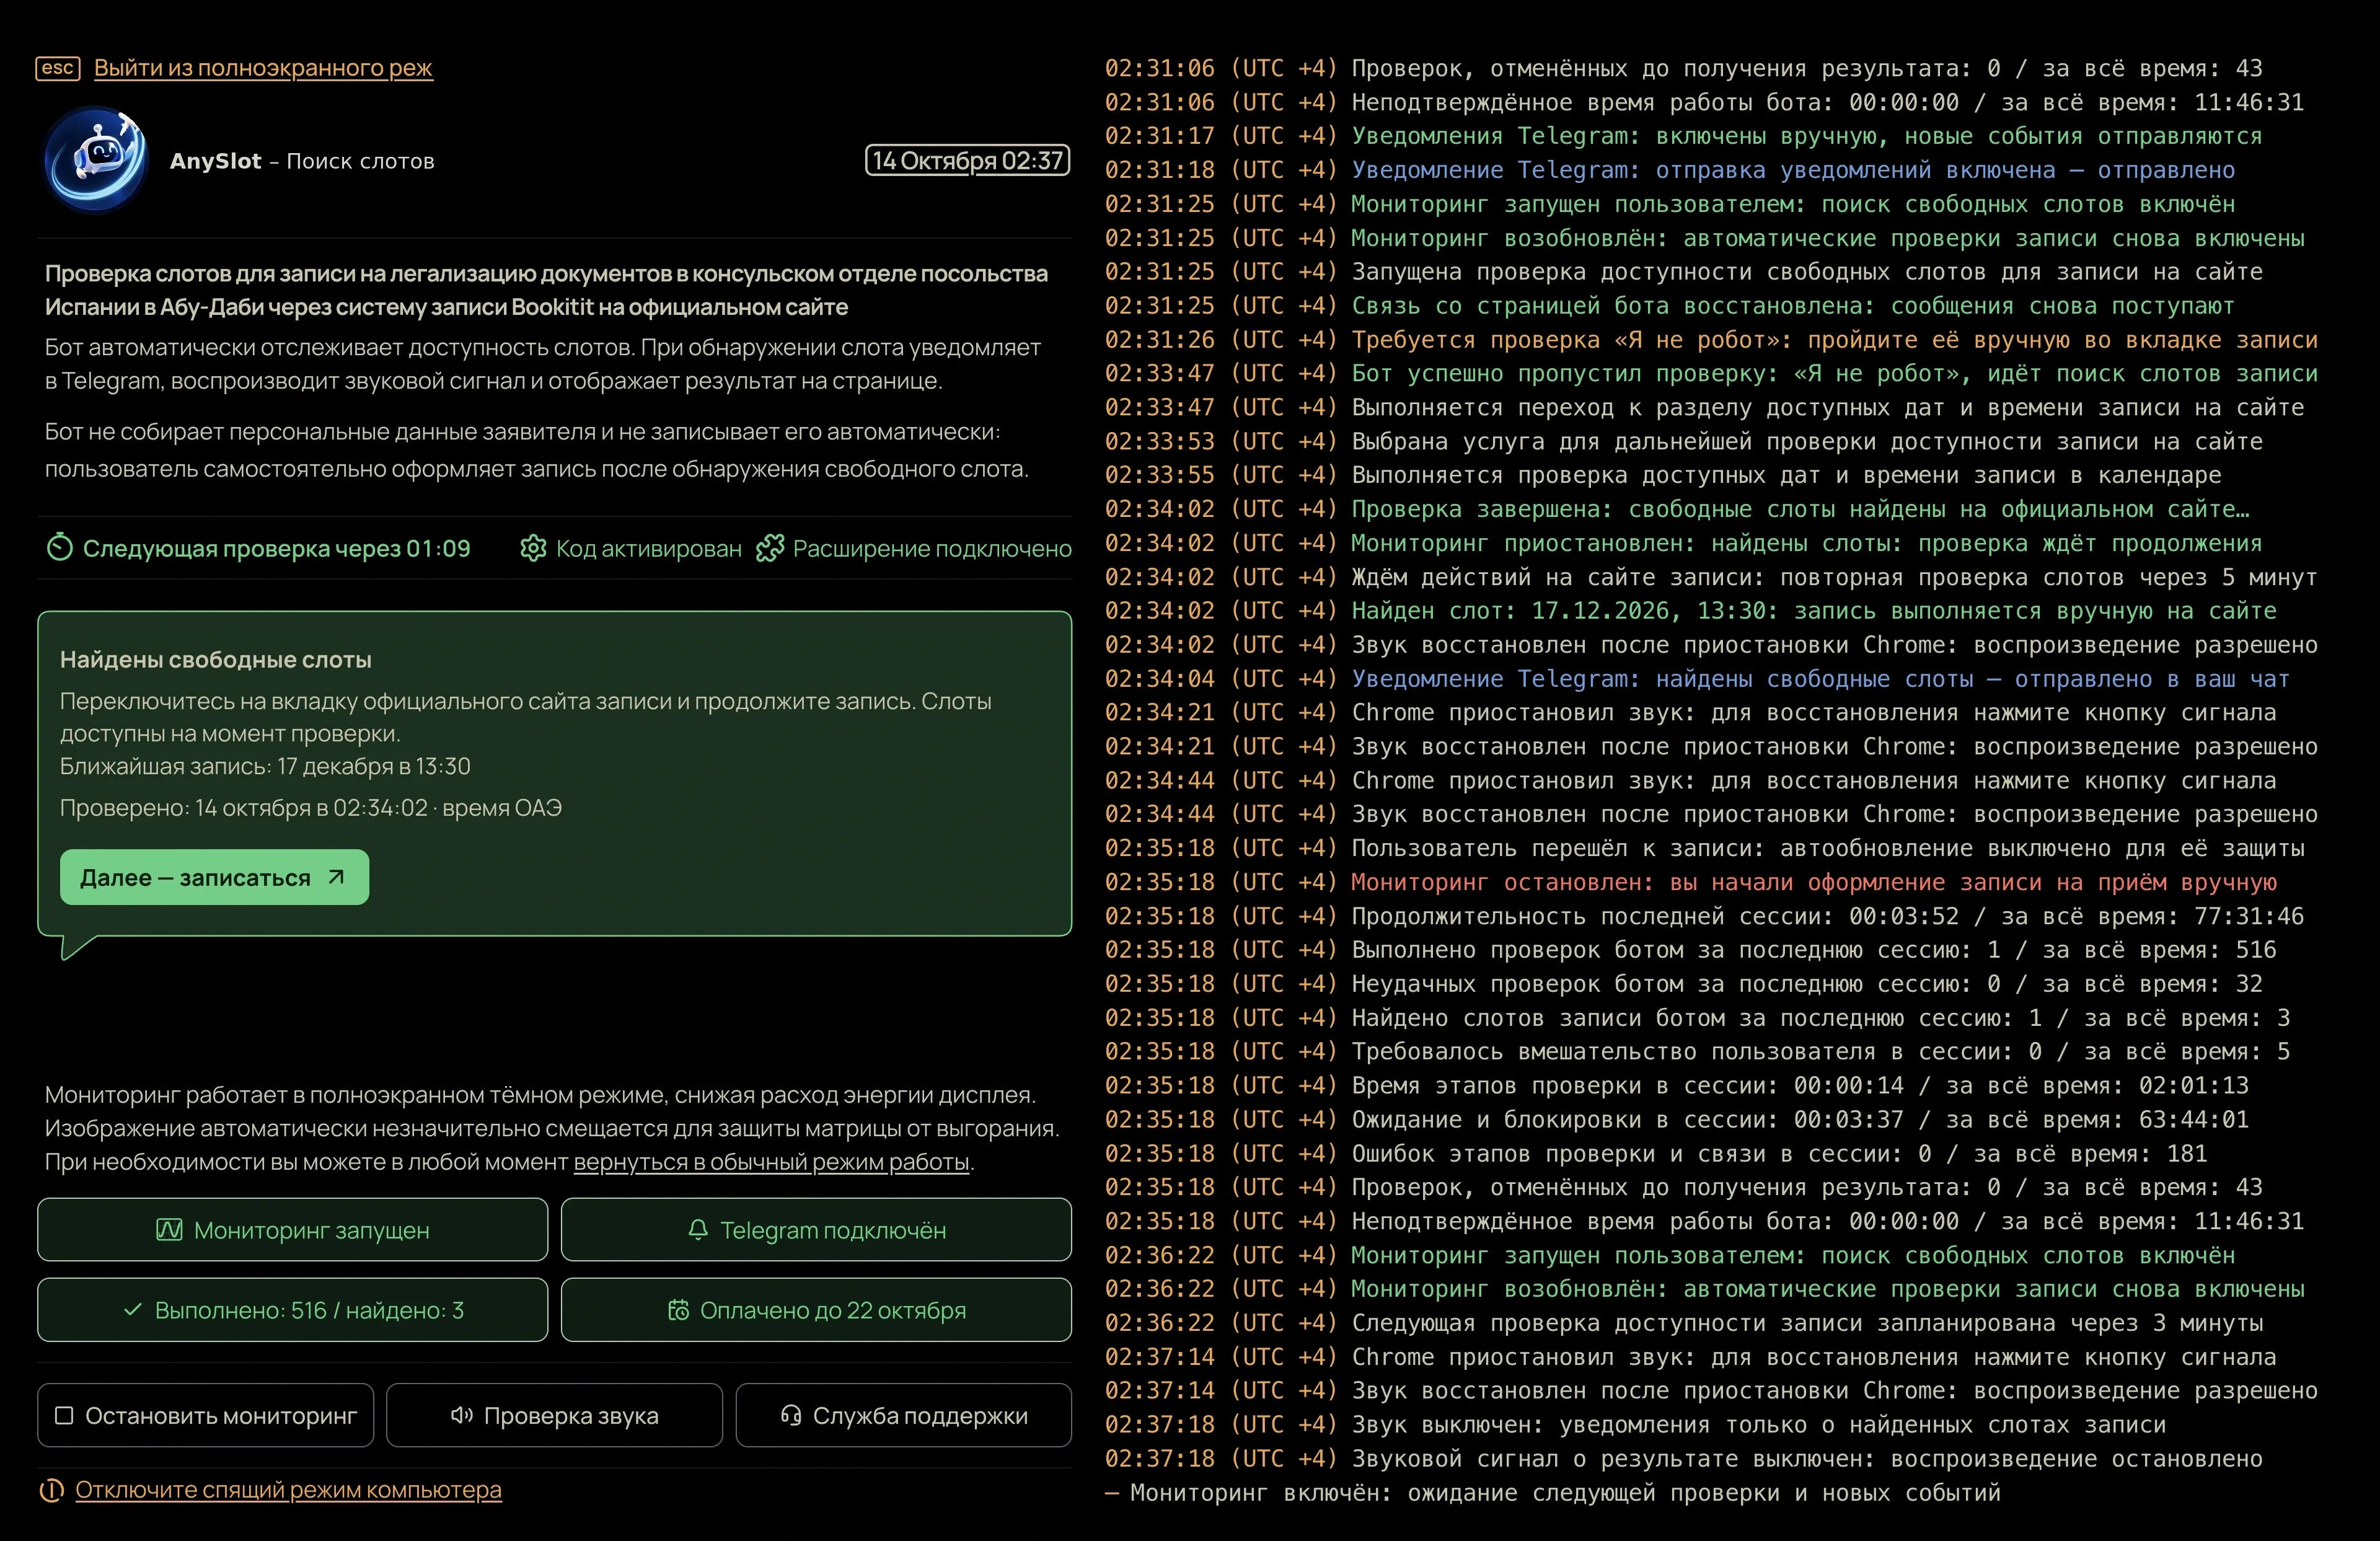Image resolution: width=2380 pixels, height=1541 pixels.
Task: Open 'Служба поддержки' support
Action: tap(904, 1415)
